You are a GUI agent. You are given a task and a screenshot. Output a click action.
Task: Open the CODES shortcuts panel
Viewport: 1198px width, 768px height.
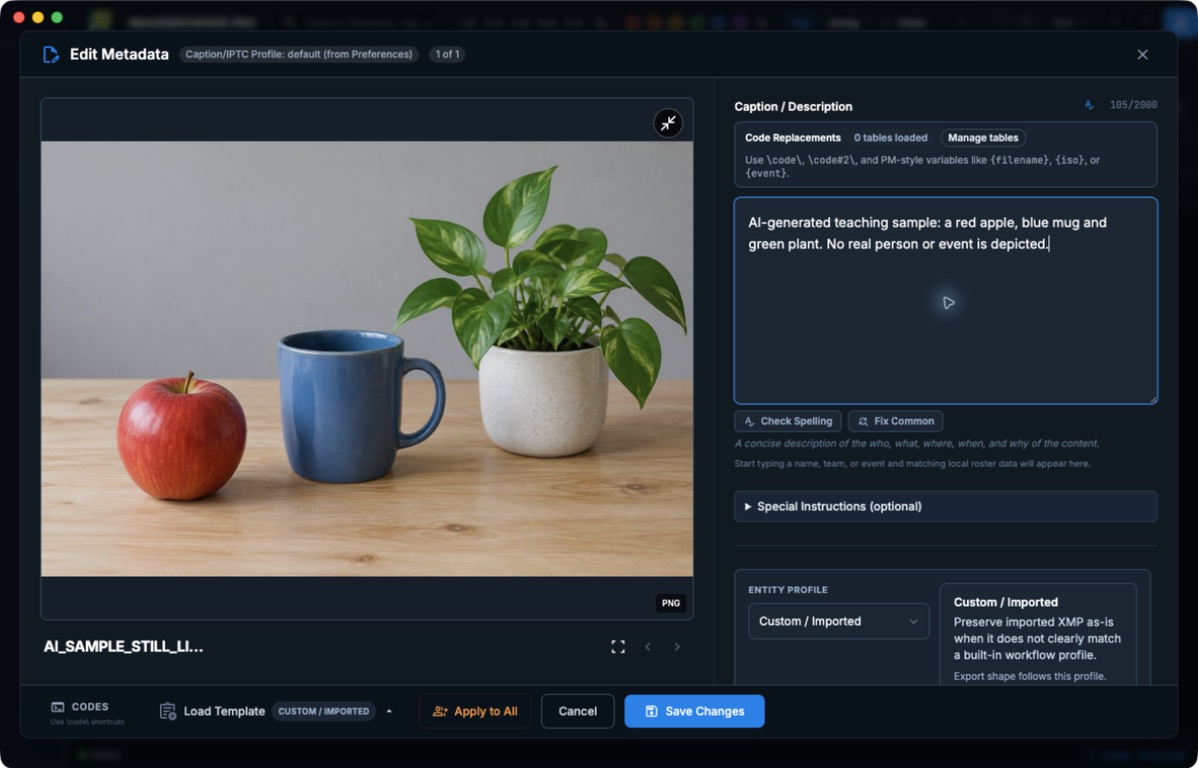[x=87, y=711]
